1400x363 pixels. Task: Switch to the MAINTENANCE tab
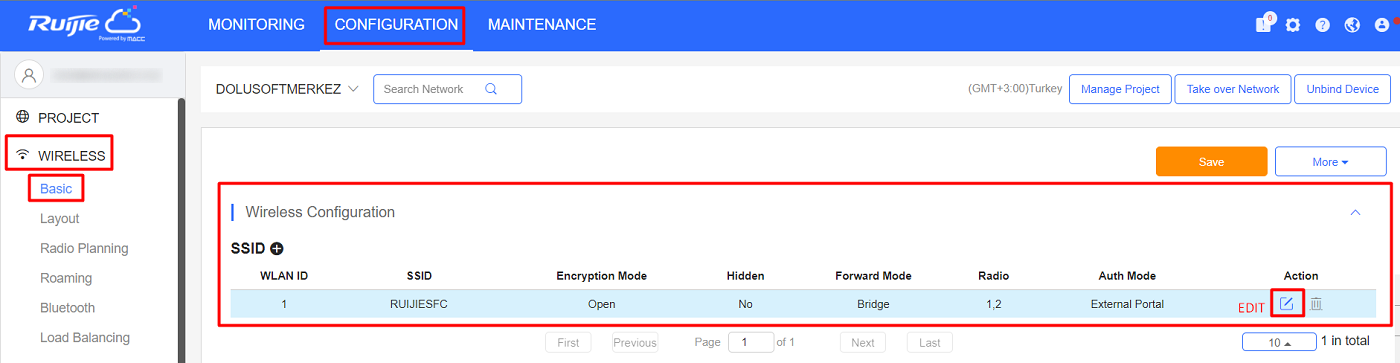click(542, 25)
